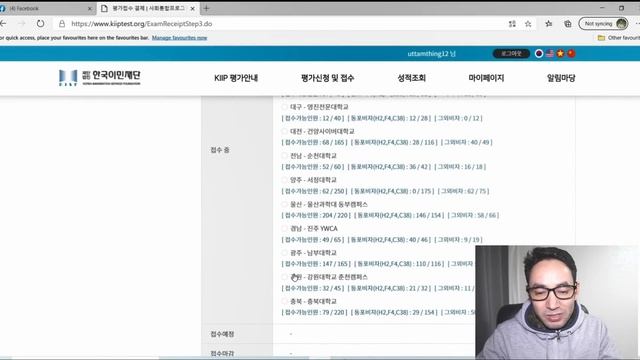Open the Other favourites folder
Image resolution: width=640 pixels, height=360 pixels.
[x=619, y=38]
